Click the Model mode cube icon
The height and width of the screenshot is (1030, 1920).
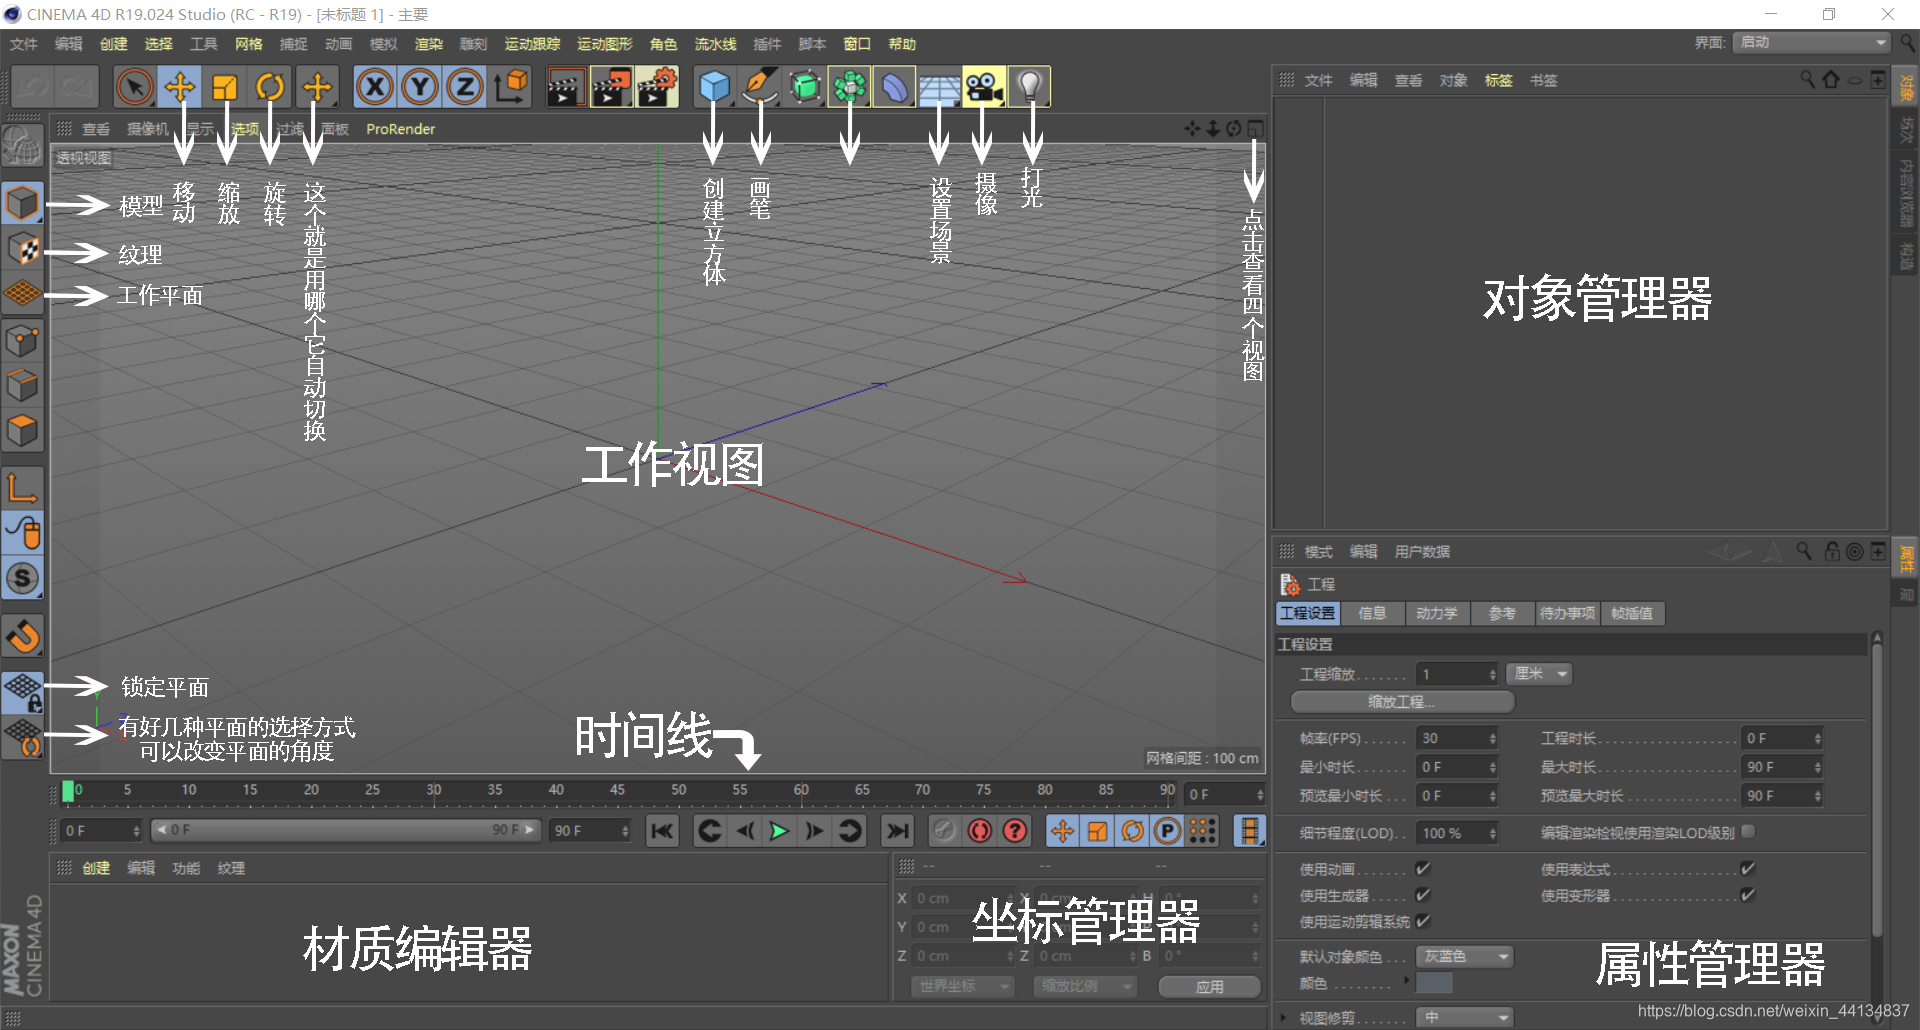[23, 203]
